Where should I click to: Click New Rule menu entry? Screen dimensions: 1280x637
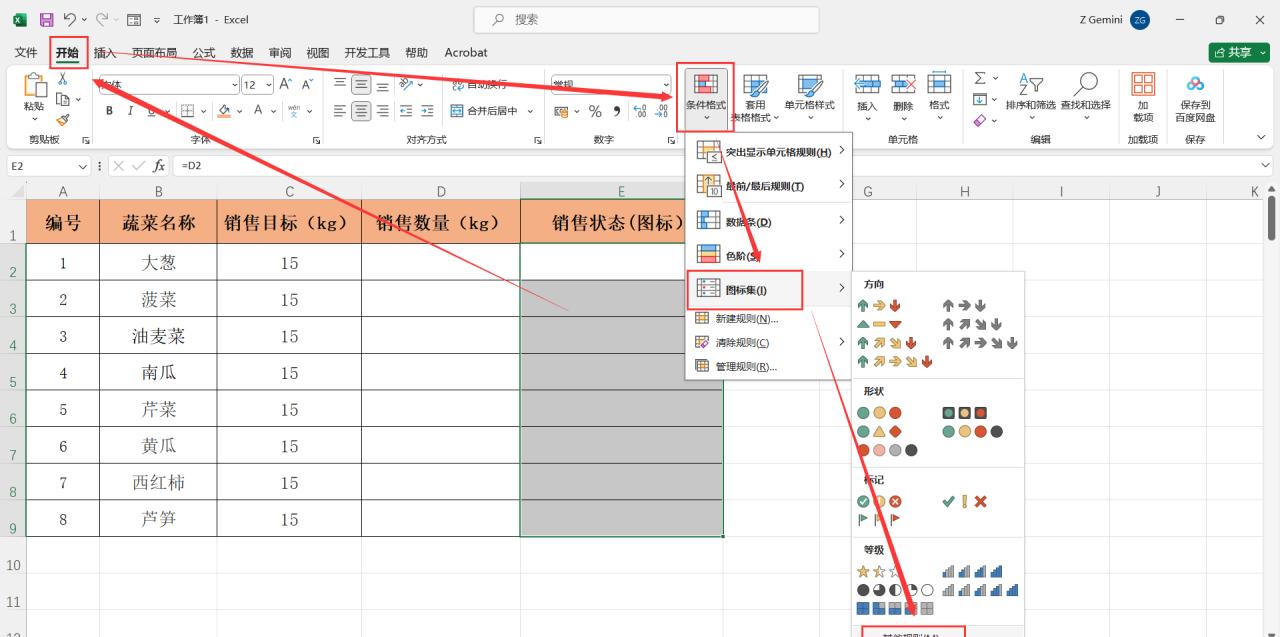(769, 319)
